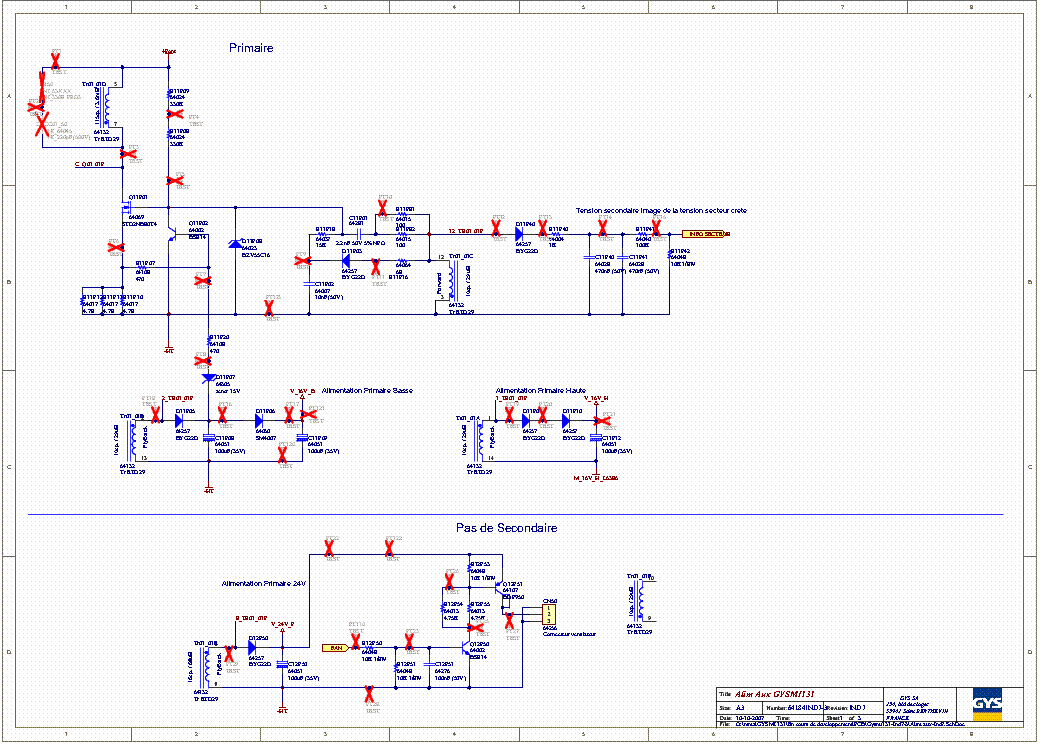The image size is (1053, 744).
Task: Select the D11008 zener diode symbol
Action: 235,244
